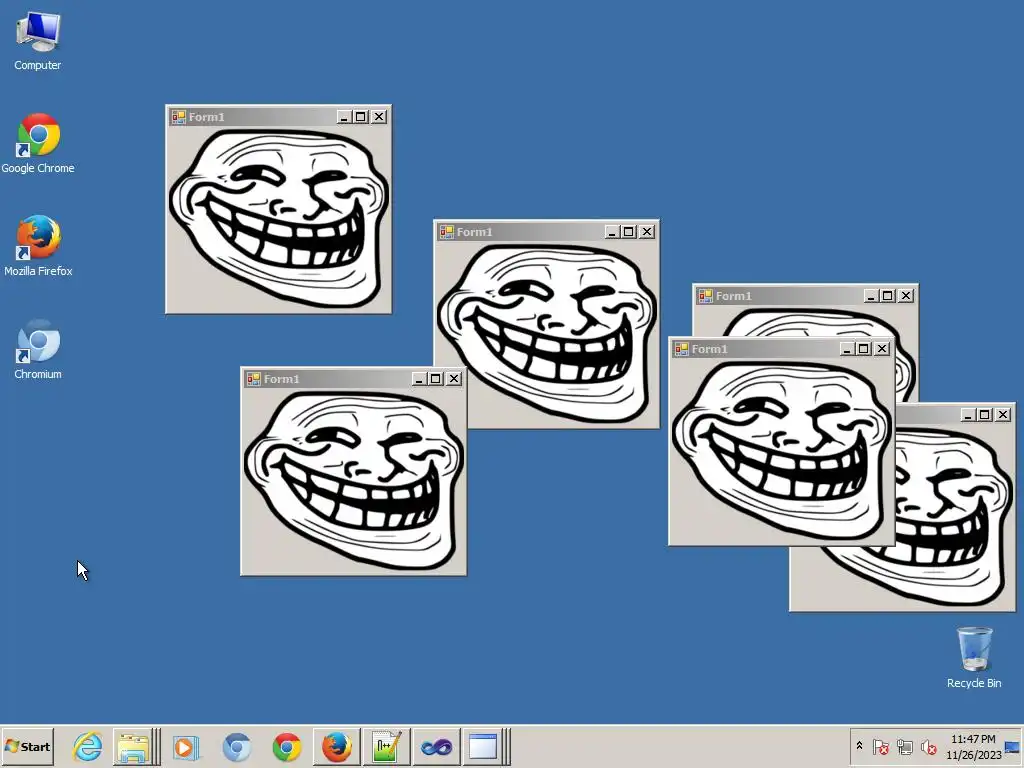Launch Internet Explorer from the taskbar
The height and width of the screenshot is (768, 1024).
tap(87, 746)
